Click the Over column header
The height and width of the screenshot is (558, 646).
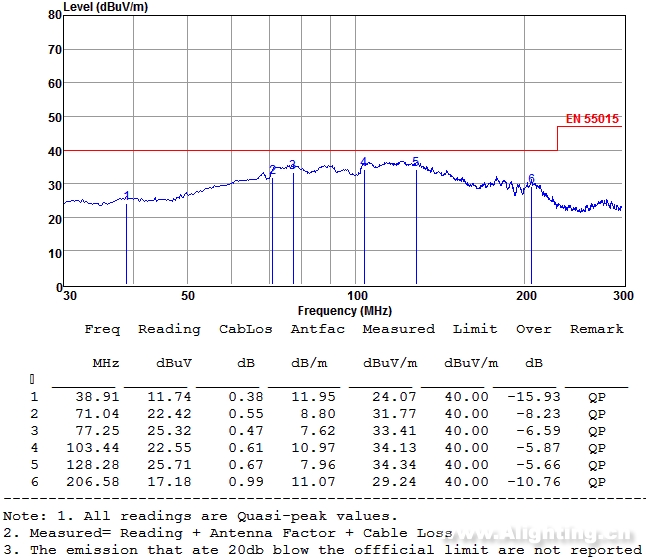534,329
